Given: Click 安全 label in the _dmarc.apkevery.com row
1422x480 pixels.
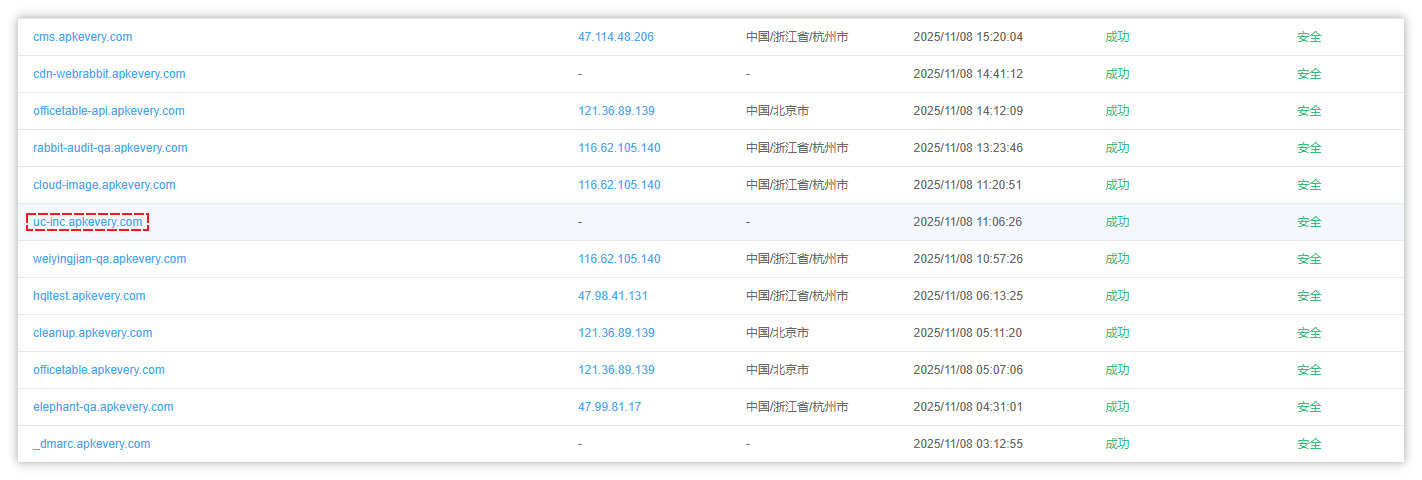Looking at the screenshot, I should point(1309,444).
